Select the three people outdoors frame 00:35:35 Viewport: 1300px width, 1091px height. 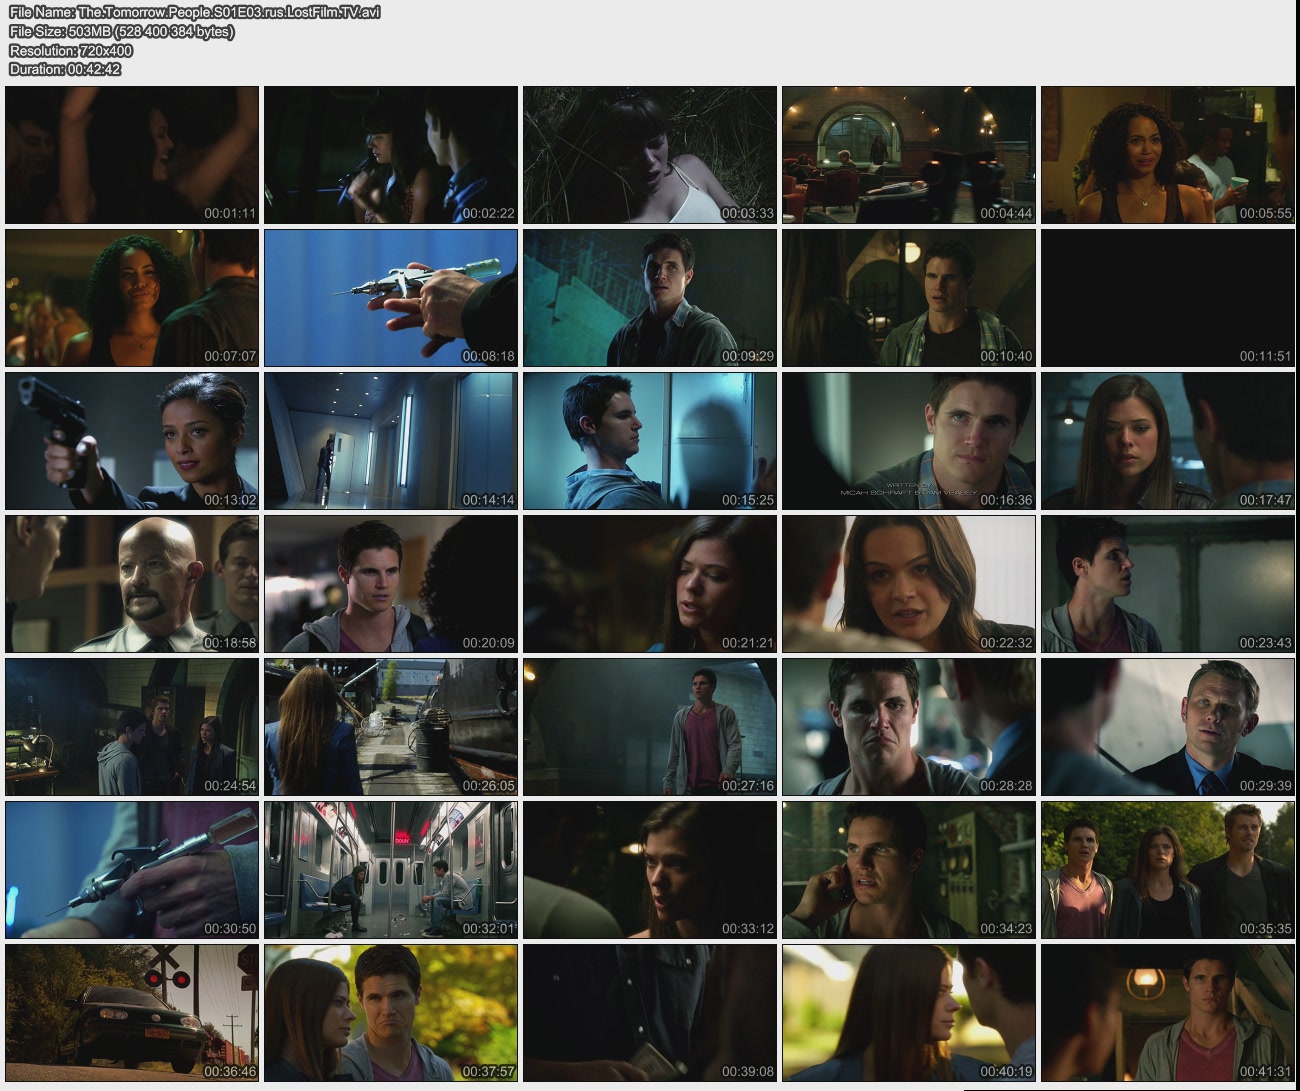(1167, 870)
